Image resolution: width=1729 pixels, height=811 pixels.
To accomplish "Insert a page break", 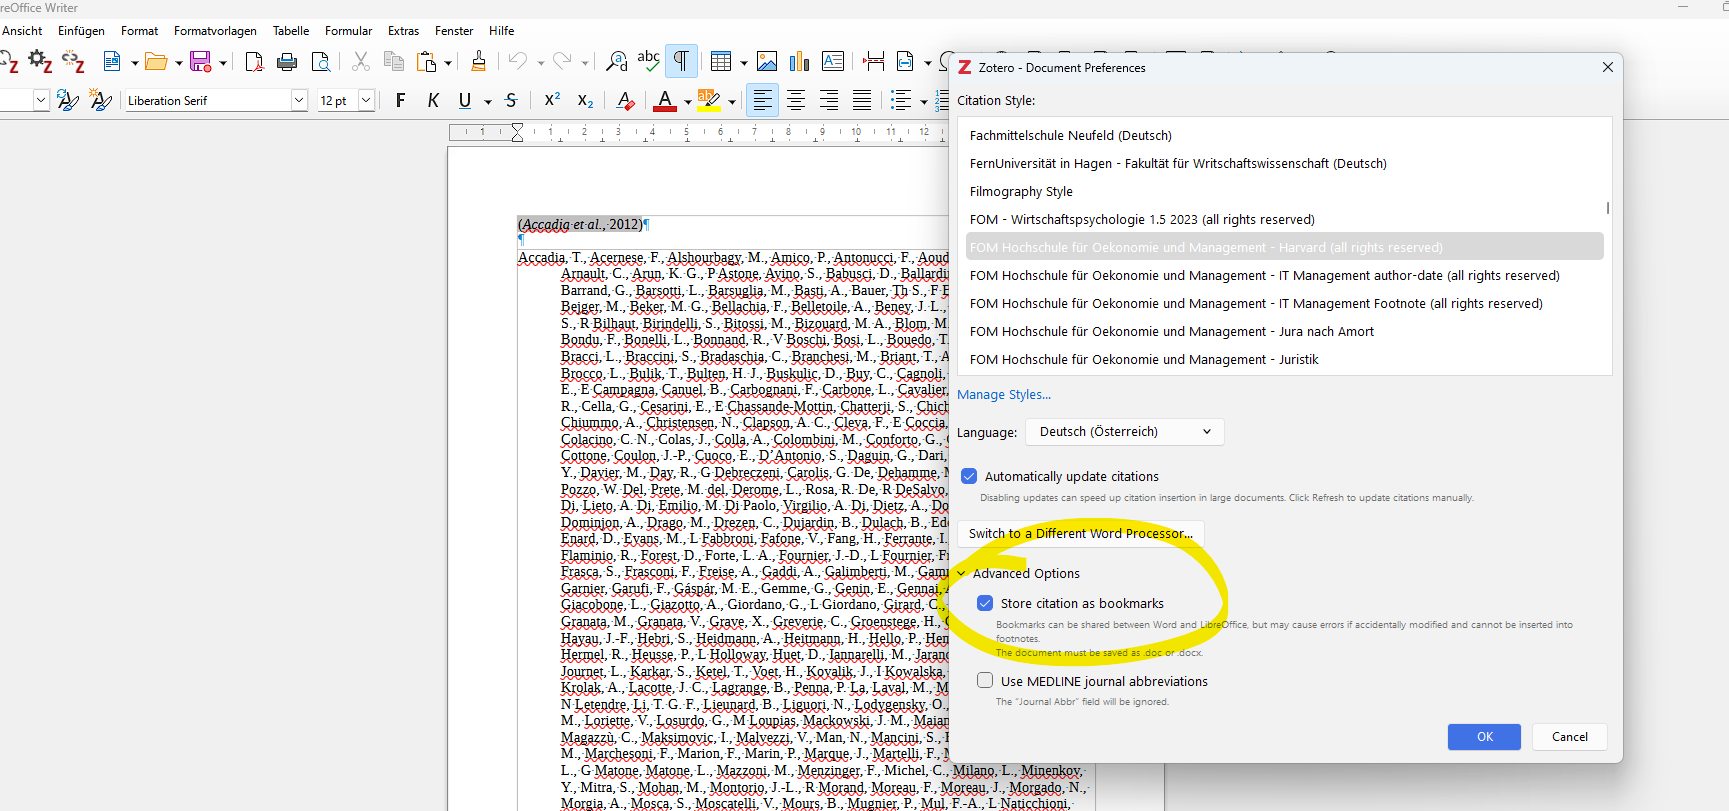I will pos(873,62).
